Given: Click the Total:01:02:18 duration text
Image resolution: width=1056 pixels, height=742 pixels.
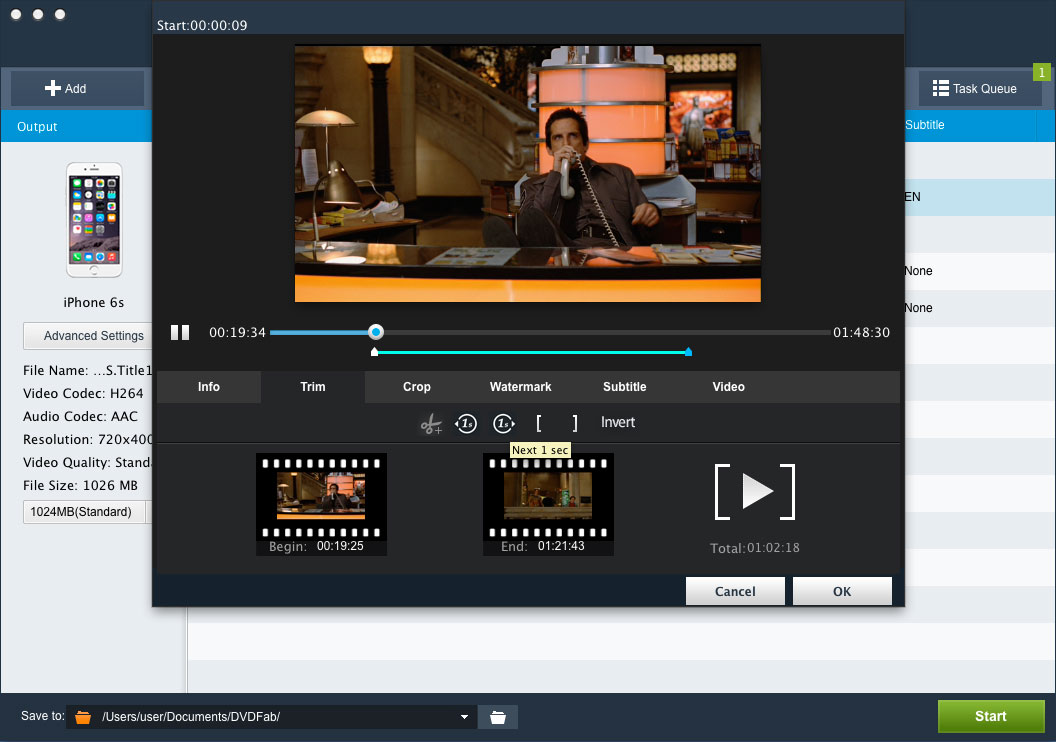Looking at the screenshot, I should click(x=755, y=548).
